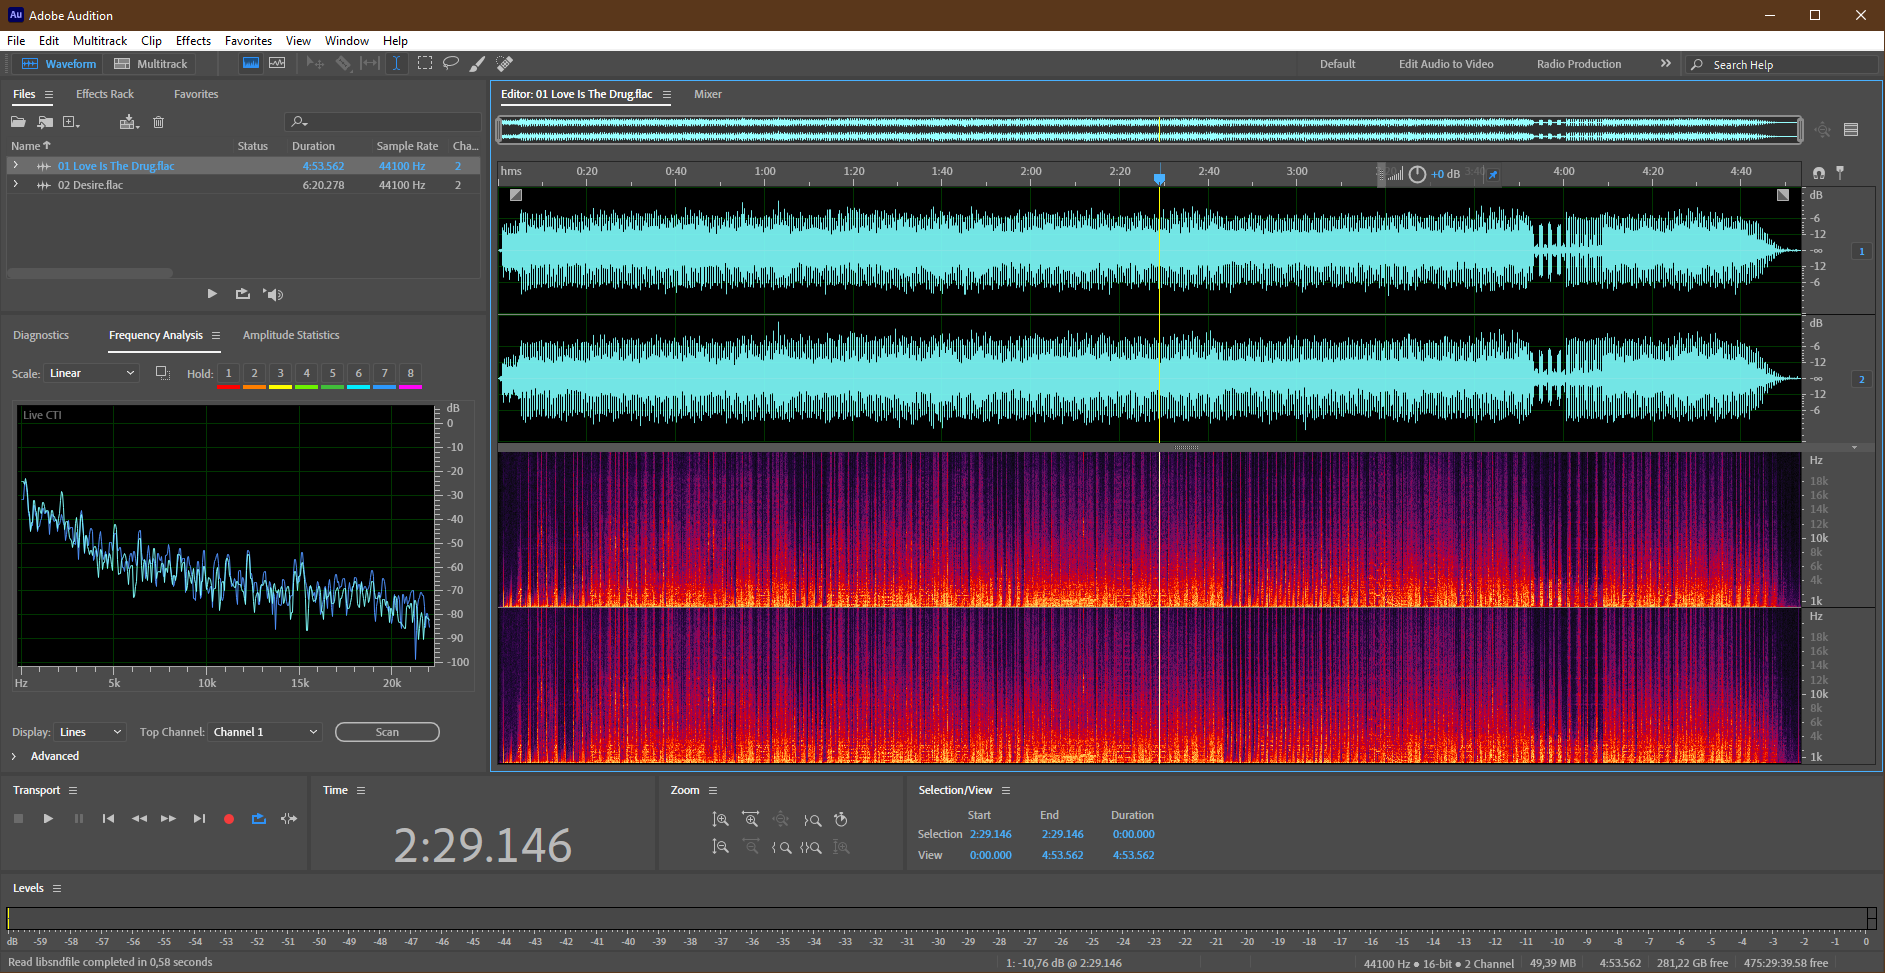Click the Import File icon
This screenshot has width=1885, height=973.
tap(45, 122)
